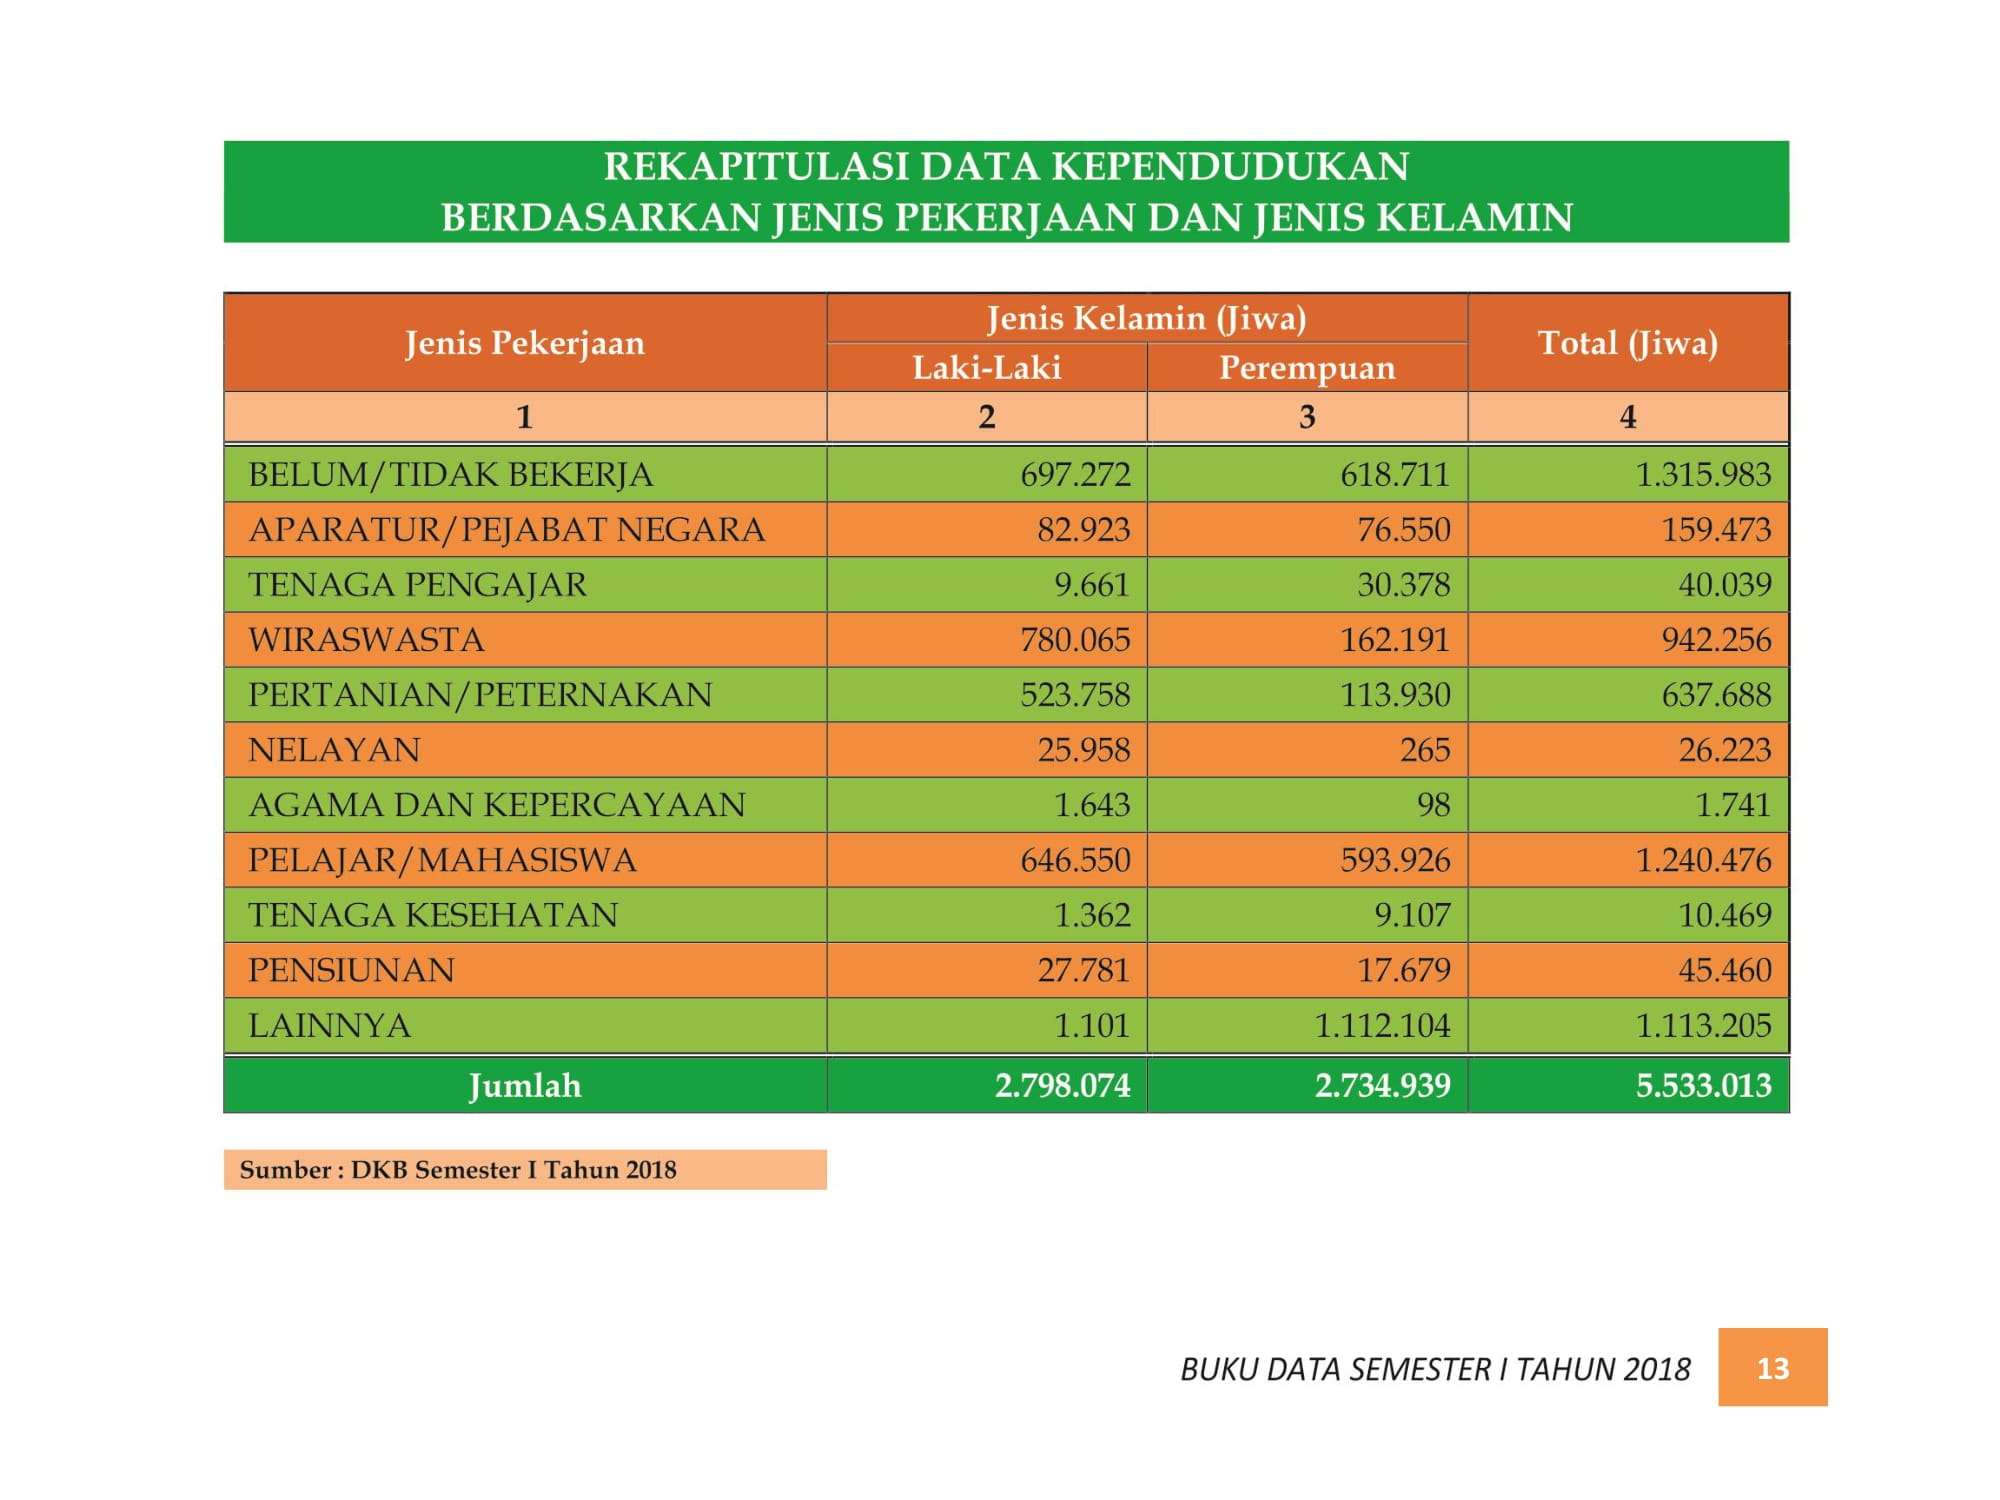Click column number '1' under Jenis Pekerjaan

[524, 417]
